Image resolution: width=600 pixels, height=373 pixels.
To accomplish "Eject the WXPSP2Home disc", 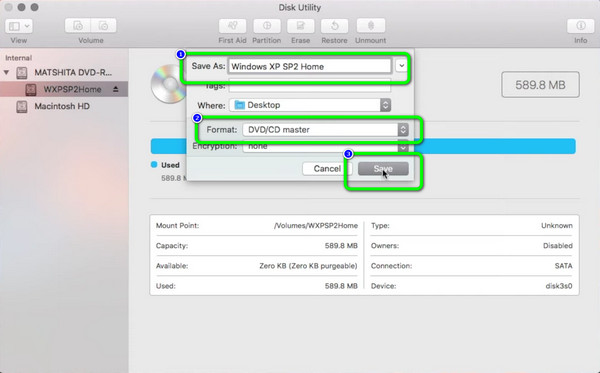I will (x=116, y=89).
